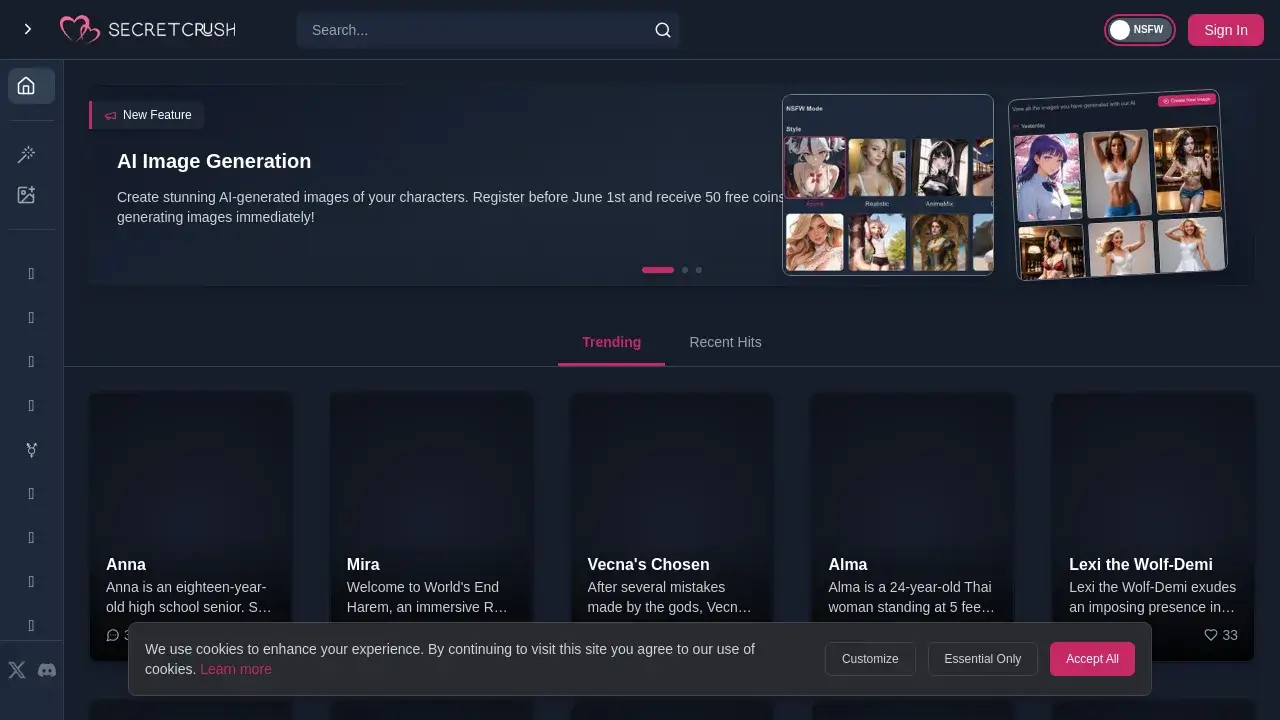Image resolution: width=1280 pixels, height=720 pixels.
Task: Click the gender filter icon in sidebar
Action: pyautogui.click(x=31, y=449)
